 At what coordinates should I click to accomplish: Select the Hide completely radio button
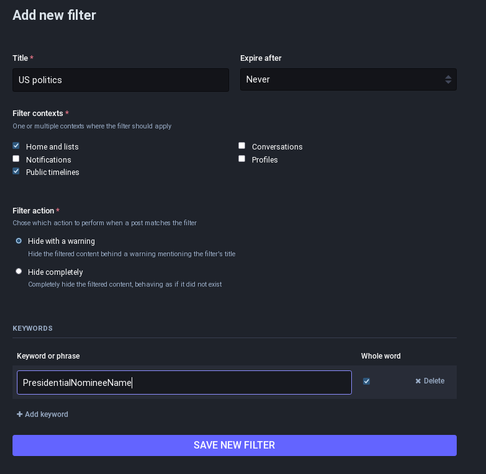(x=19, y=271)
